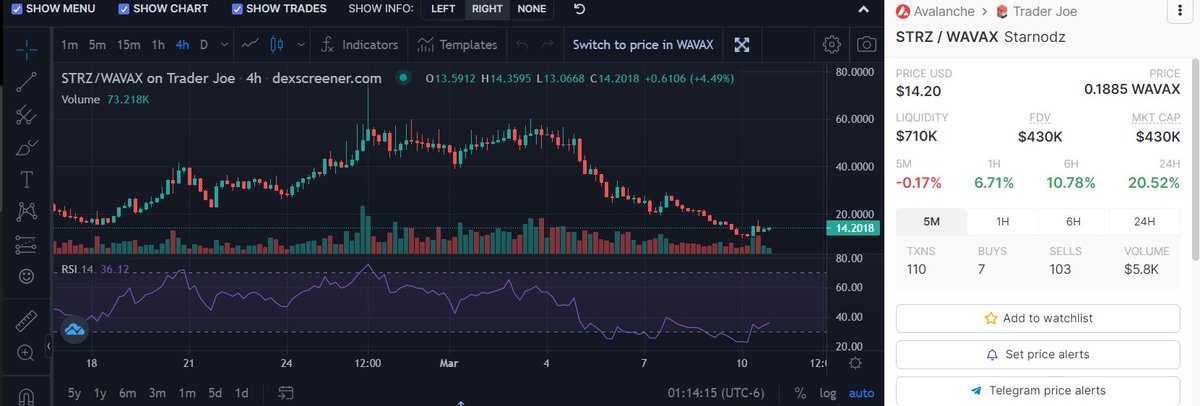
Task: Open the pitchfork drawing tools
Action: point(26,115)
